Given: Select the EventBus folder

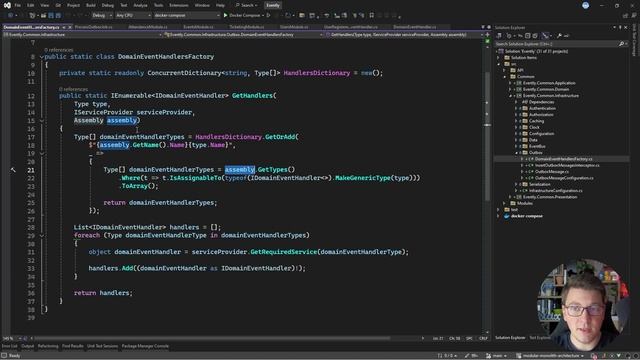Looking at the screenshot, I should 537,146.
